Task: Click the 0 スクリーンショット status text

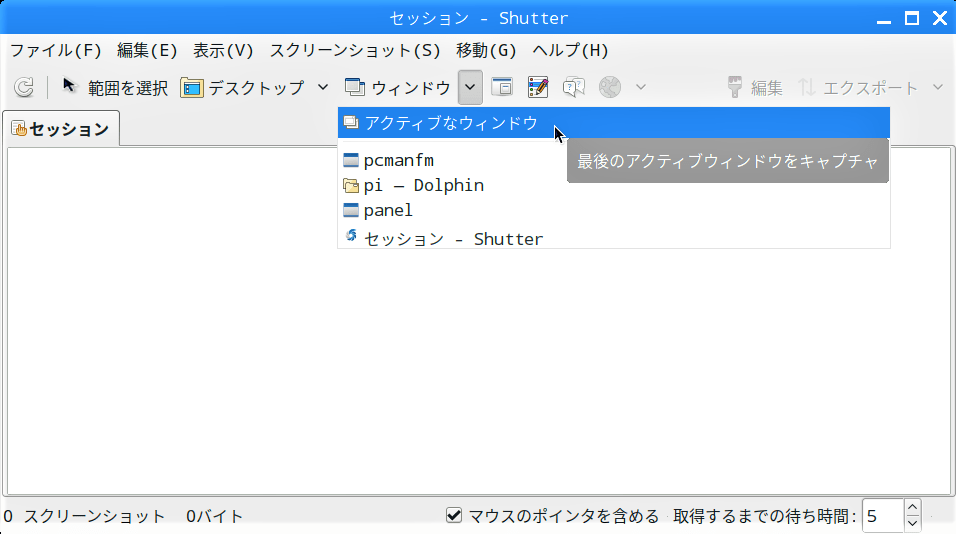Action: [x=84, y=516]
